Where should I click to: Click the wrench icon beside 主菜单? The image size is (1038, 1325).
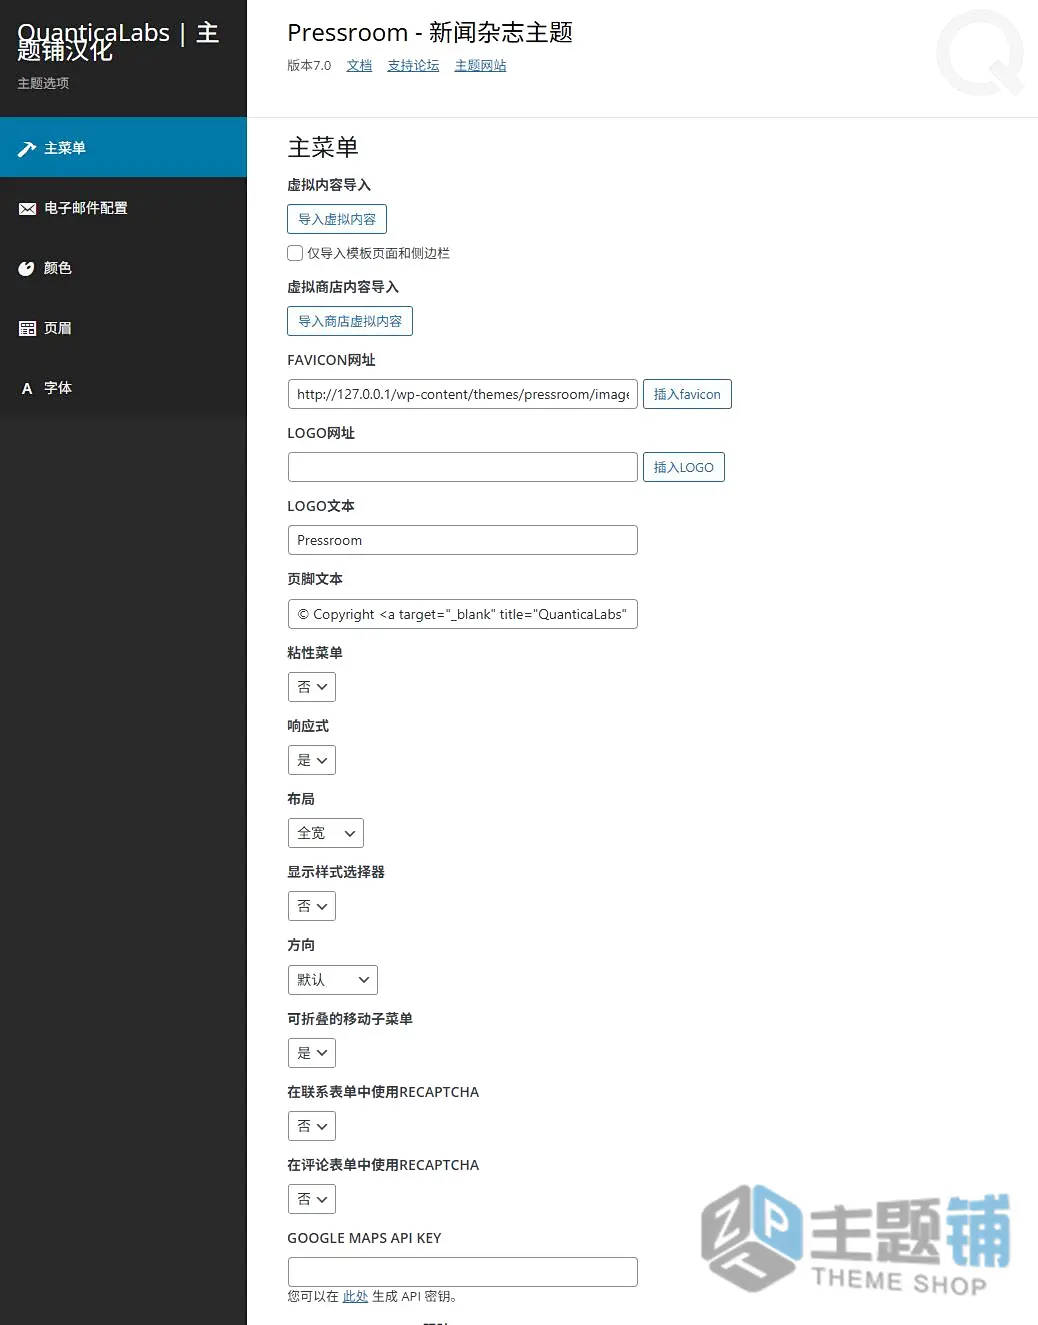click(27, 148)
